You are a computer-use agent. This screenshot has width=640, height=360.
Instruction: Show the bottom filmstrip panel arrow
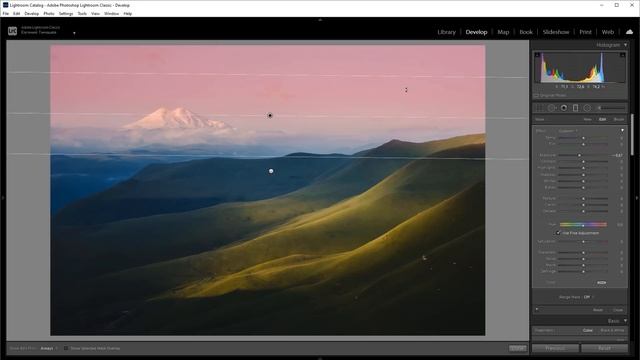pyautogui.click(x=320, y=358)
